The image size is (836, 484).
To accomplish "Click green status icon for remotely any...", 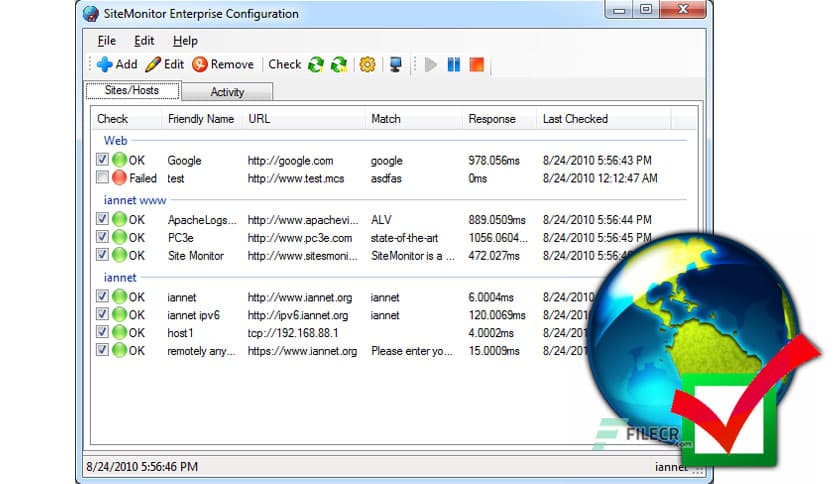I will coord(119,351).
